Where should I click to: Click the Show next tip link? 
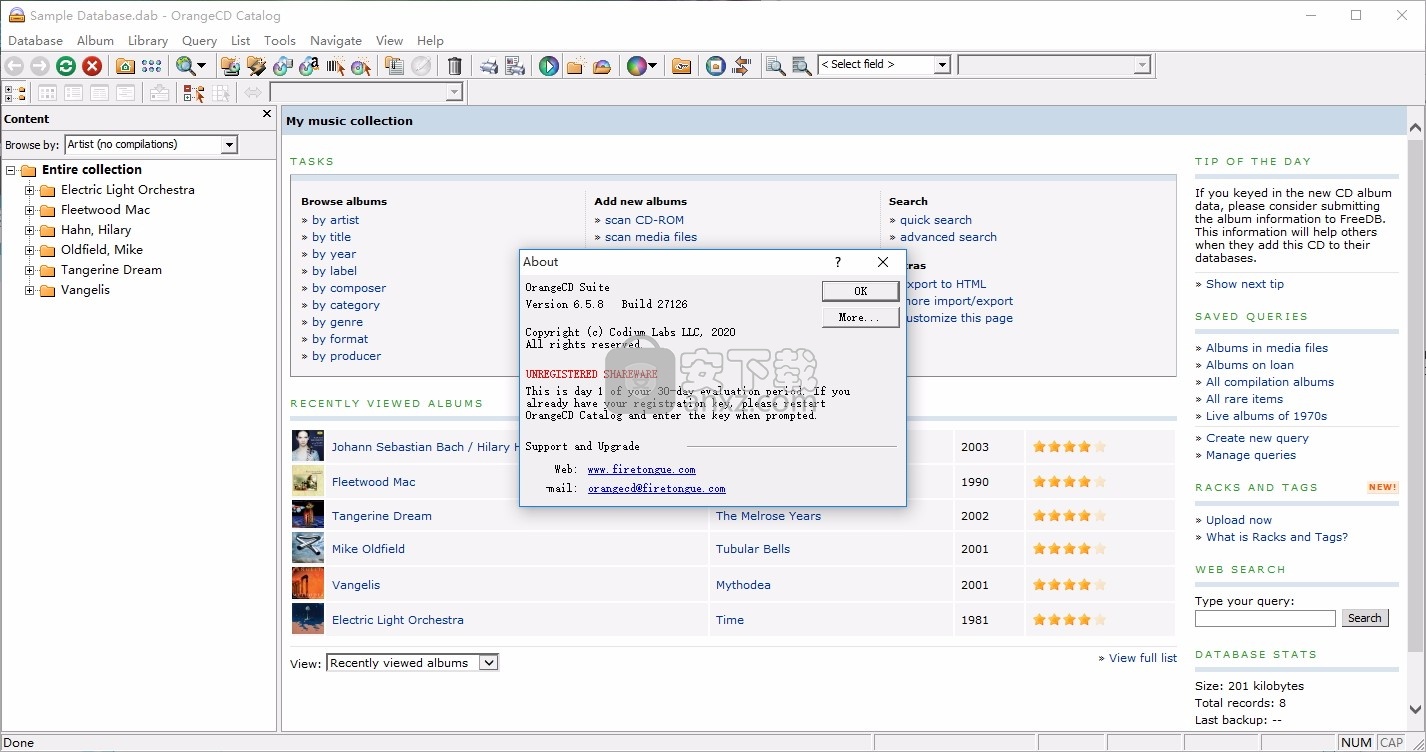tap(1245, 284)
